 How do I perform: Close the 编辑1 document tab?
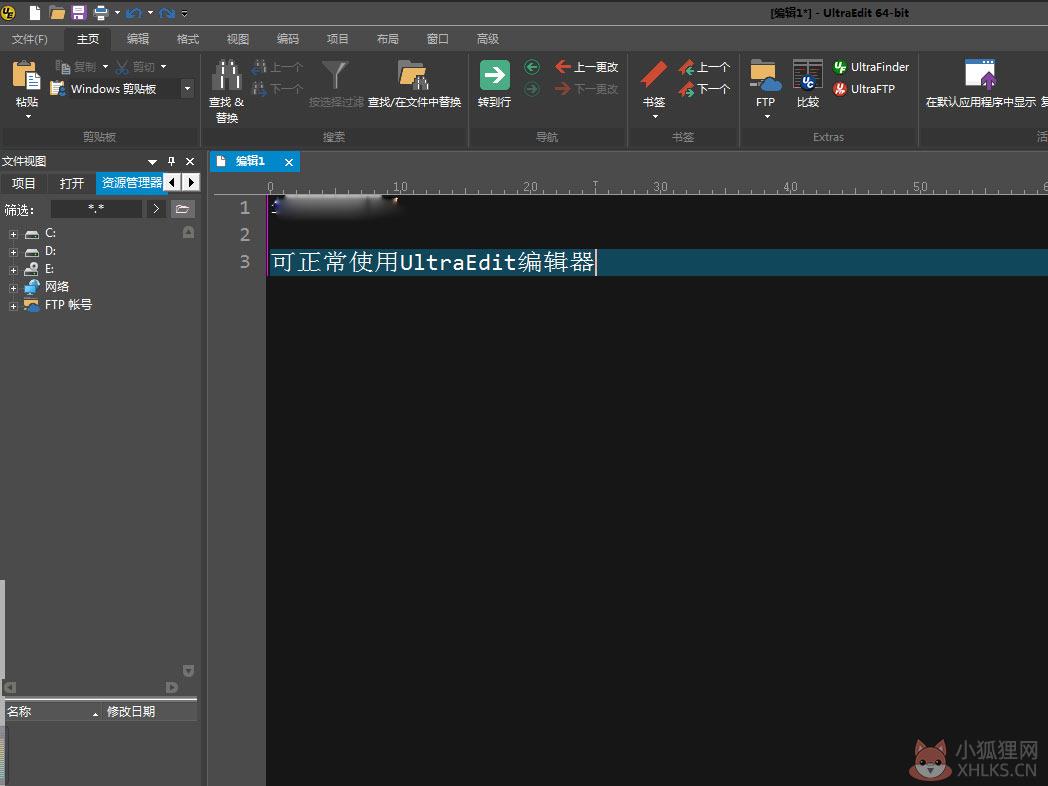tap(289, 162)
